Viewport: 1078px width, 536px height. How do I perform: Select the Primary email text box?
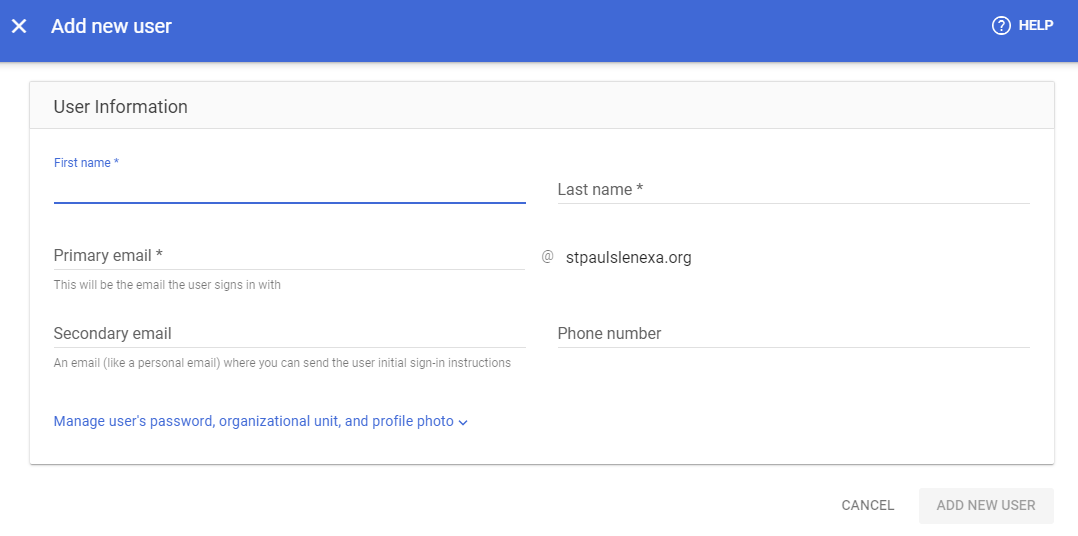[x=289, y=256]
